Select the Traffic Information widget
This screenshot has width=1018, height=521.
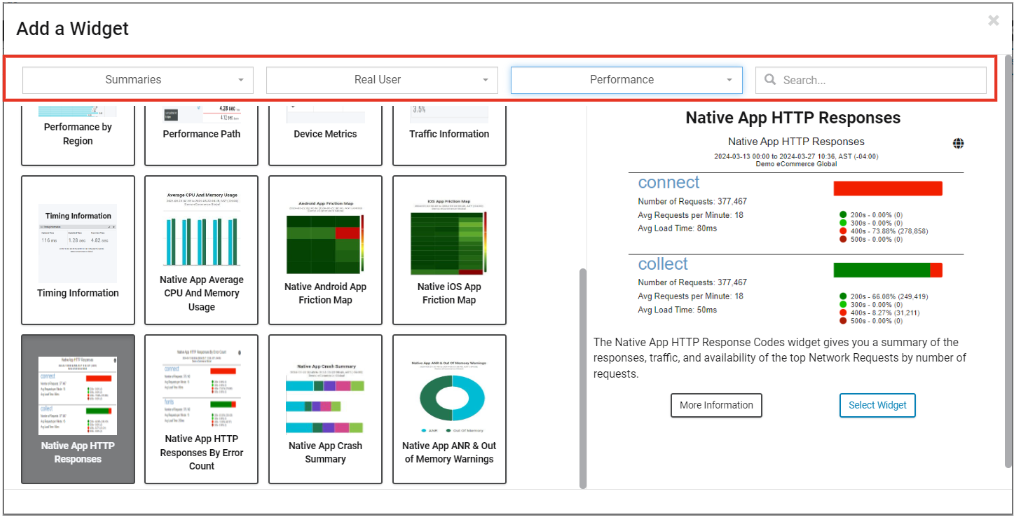tap(449, 134)
